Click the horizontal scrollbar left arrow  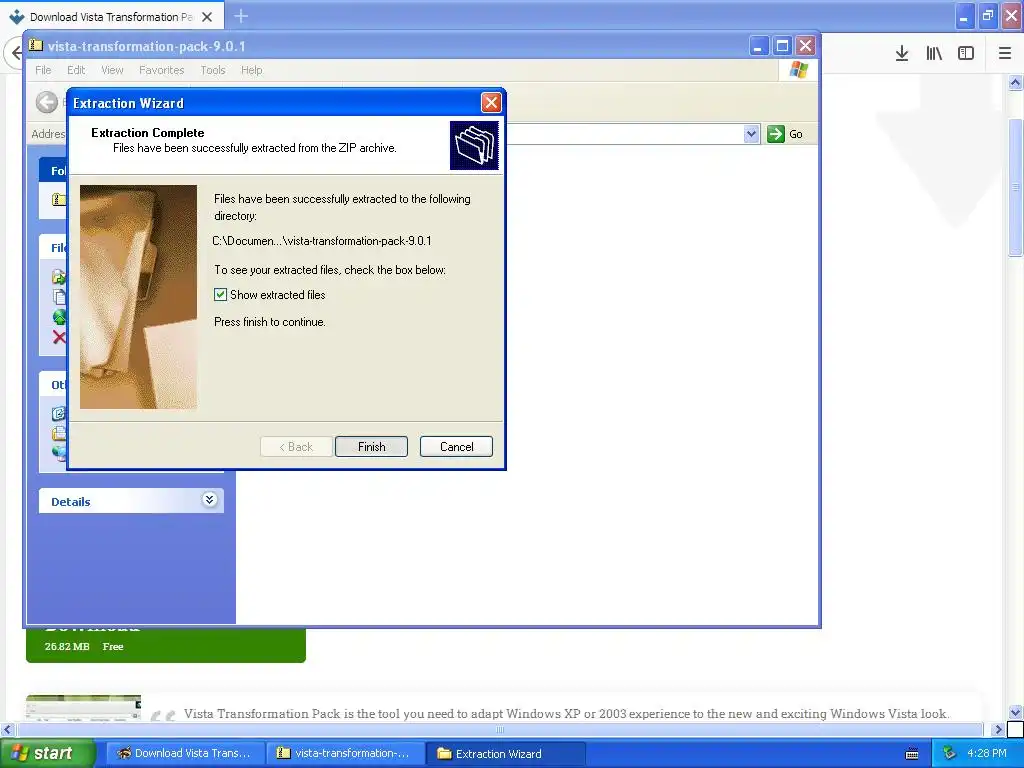(7, 729)
